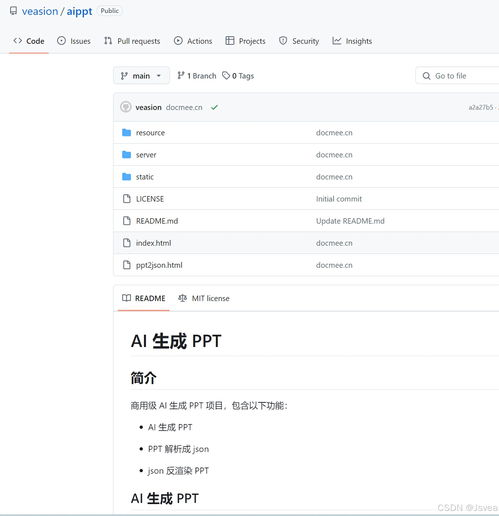The height and width of the screenshot is (516, 499).
Task: Click the ppt2json.html file icon
Action: (x=127, y=265)
